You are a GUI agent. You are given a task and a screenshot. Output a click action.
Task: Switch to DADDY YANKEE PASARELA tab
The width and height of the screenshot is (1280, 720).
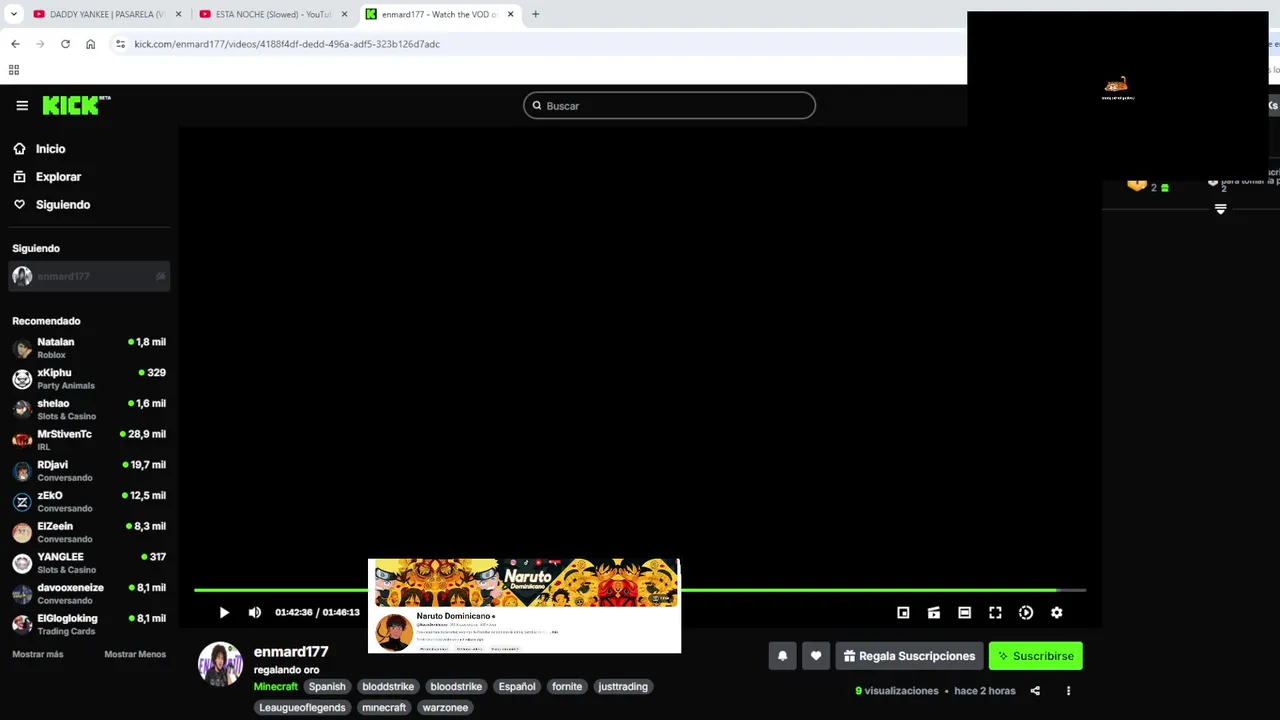pos(107,14)
